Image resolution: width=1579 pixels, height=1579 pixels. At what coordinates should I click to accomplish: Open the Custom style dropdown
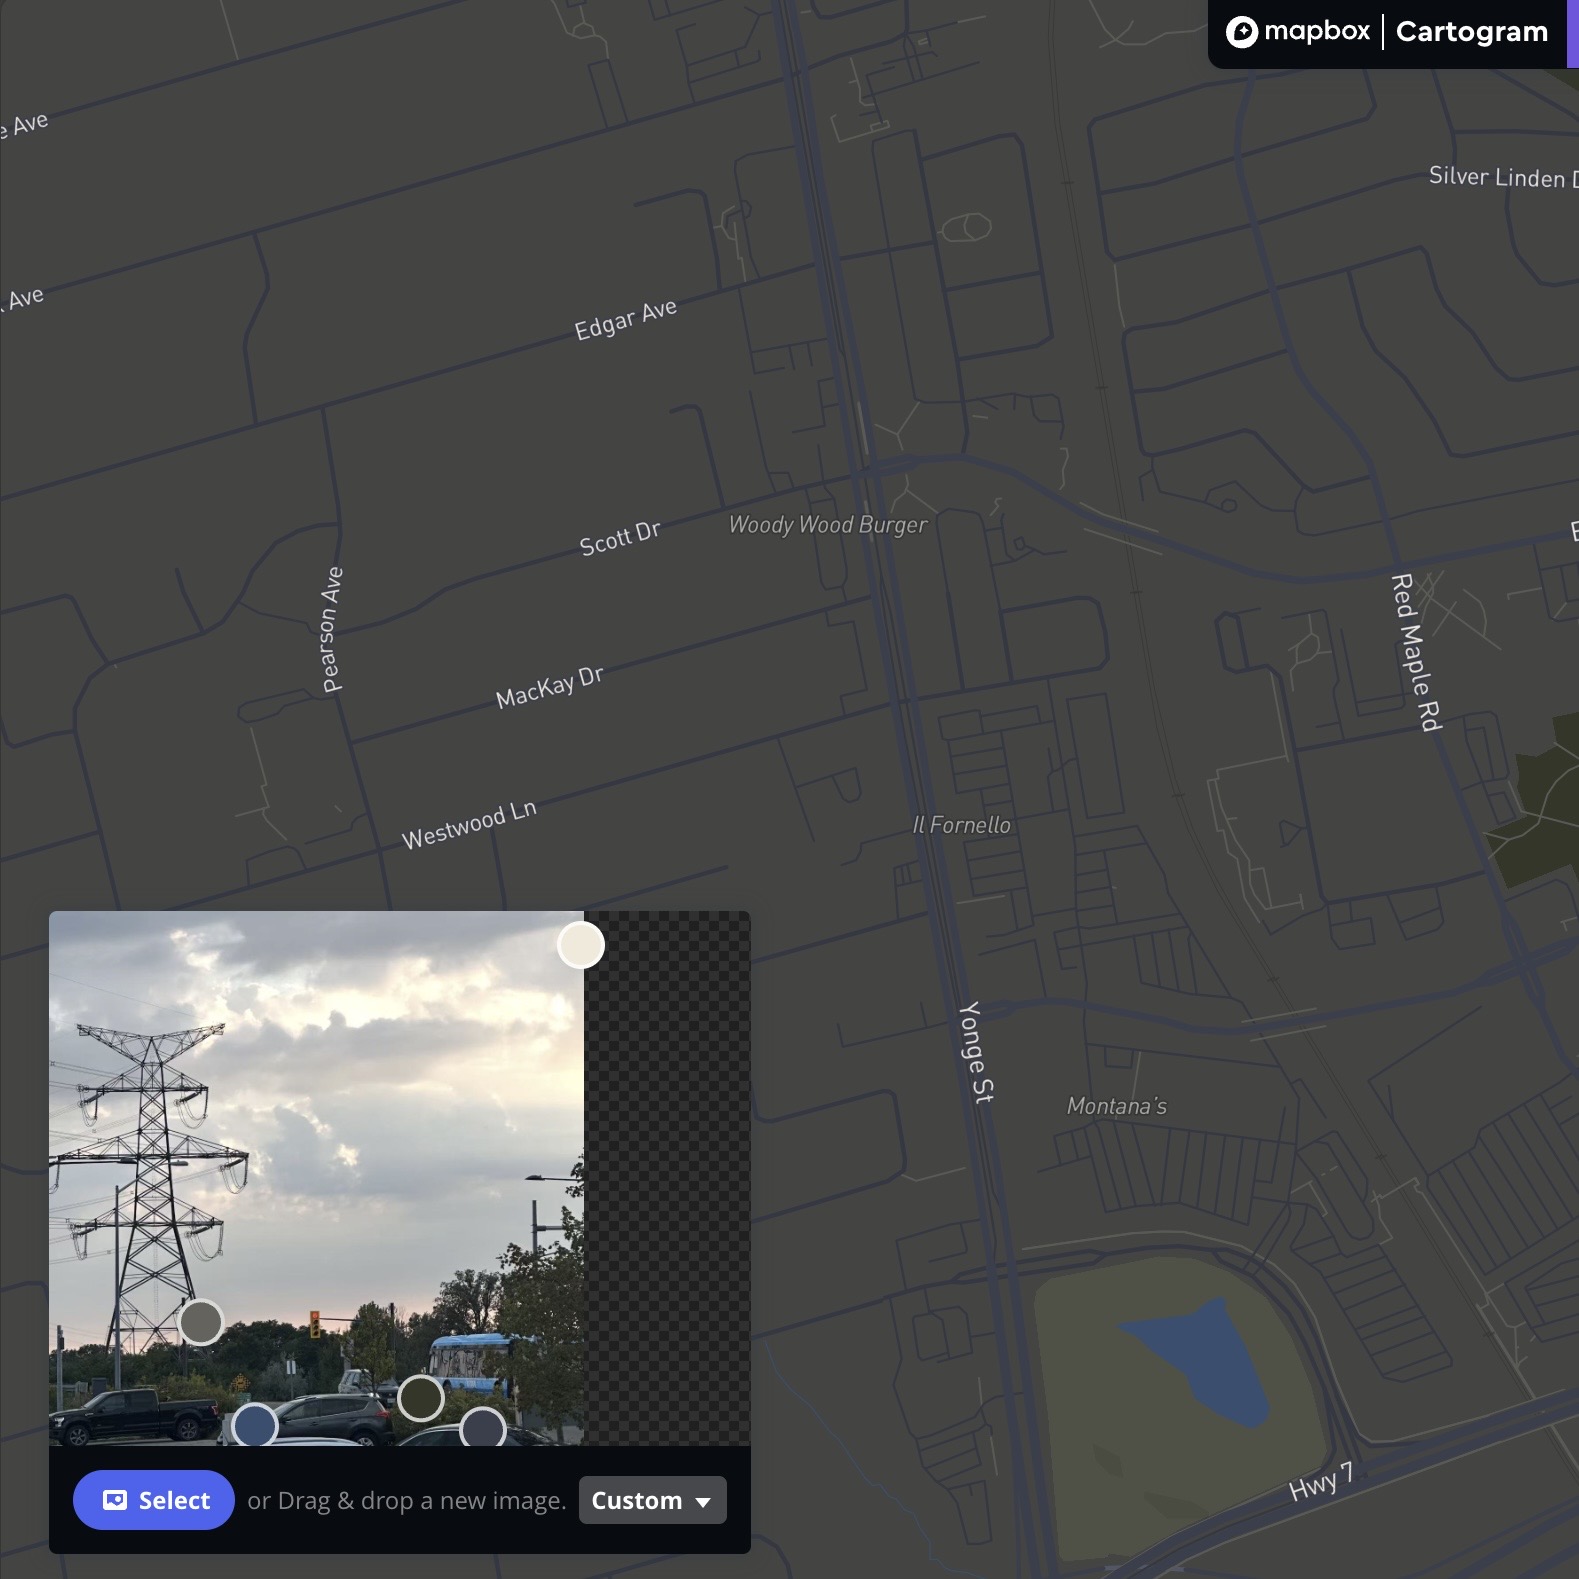[x=652, y=1500]
